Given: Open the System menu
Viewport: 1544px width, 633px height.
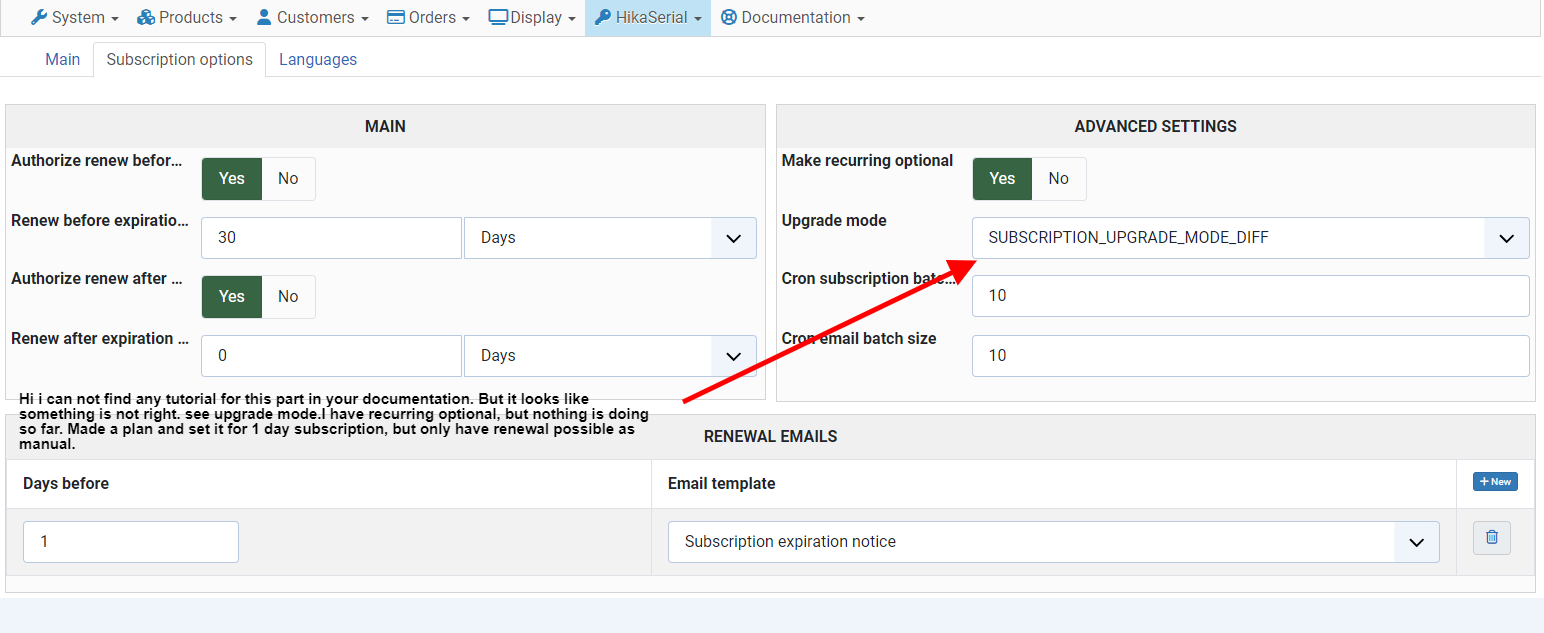Looking at the screenshot, I should 75,17.
